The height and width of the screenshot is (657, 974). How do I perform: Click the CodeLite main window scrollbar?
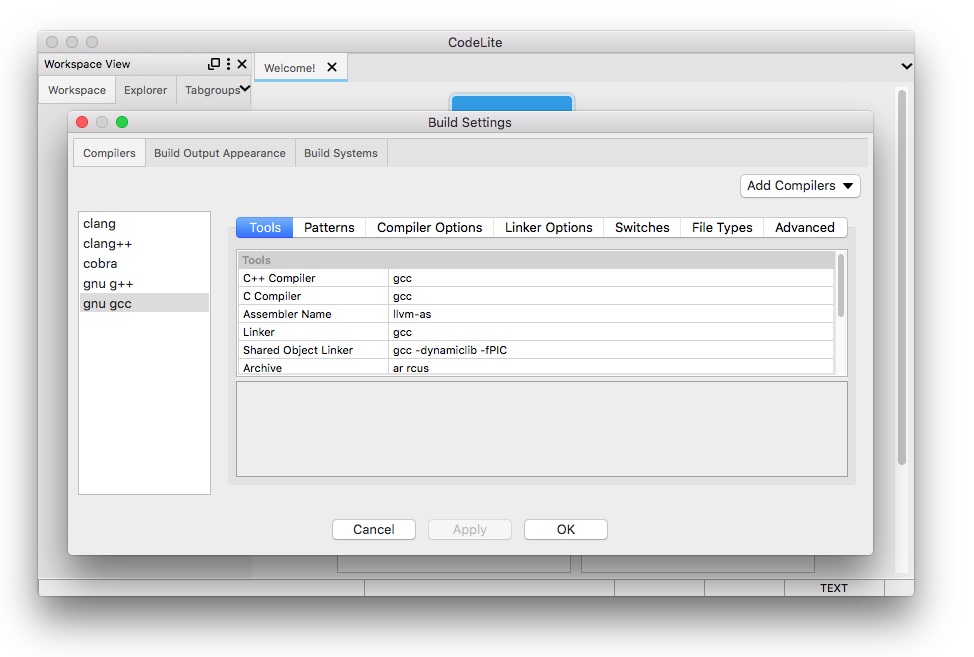901,277
